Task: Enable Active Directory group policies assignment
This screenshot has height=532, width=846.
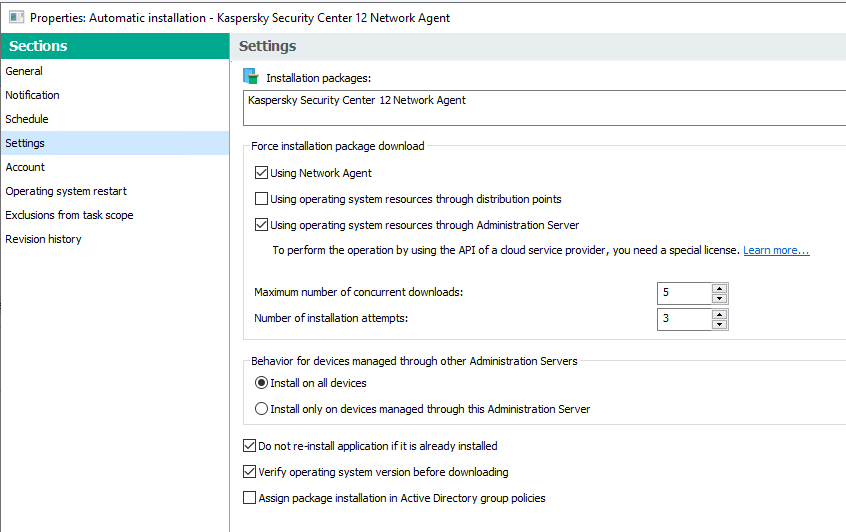Action: 250,498
